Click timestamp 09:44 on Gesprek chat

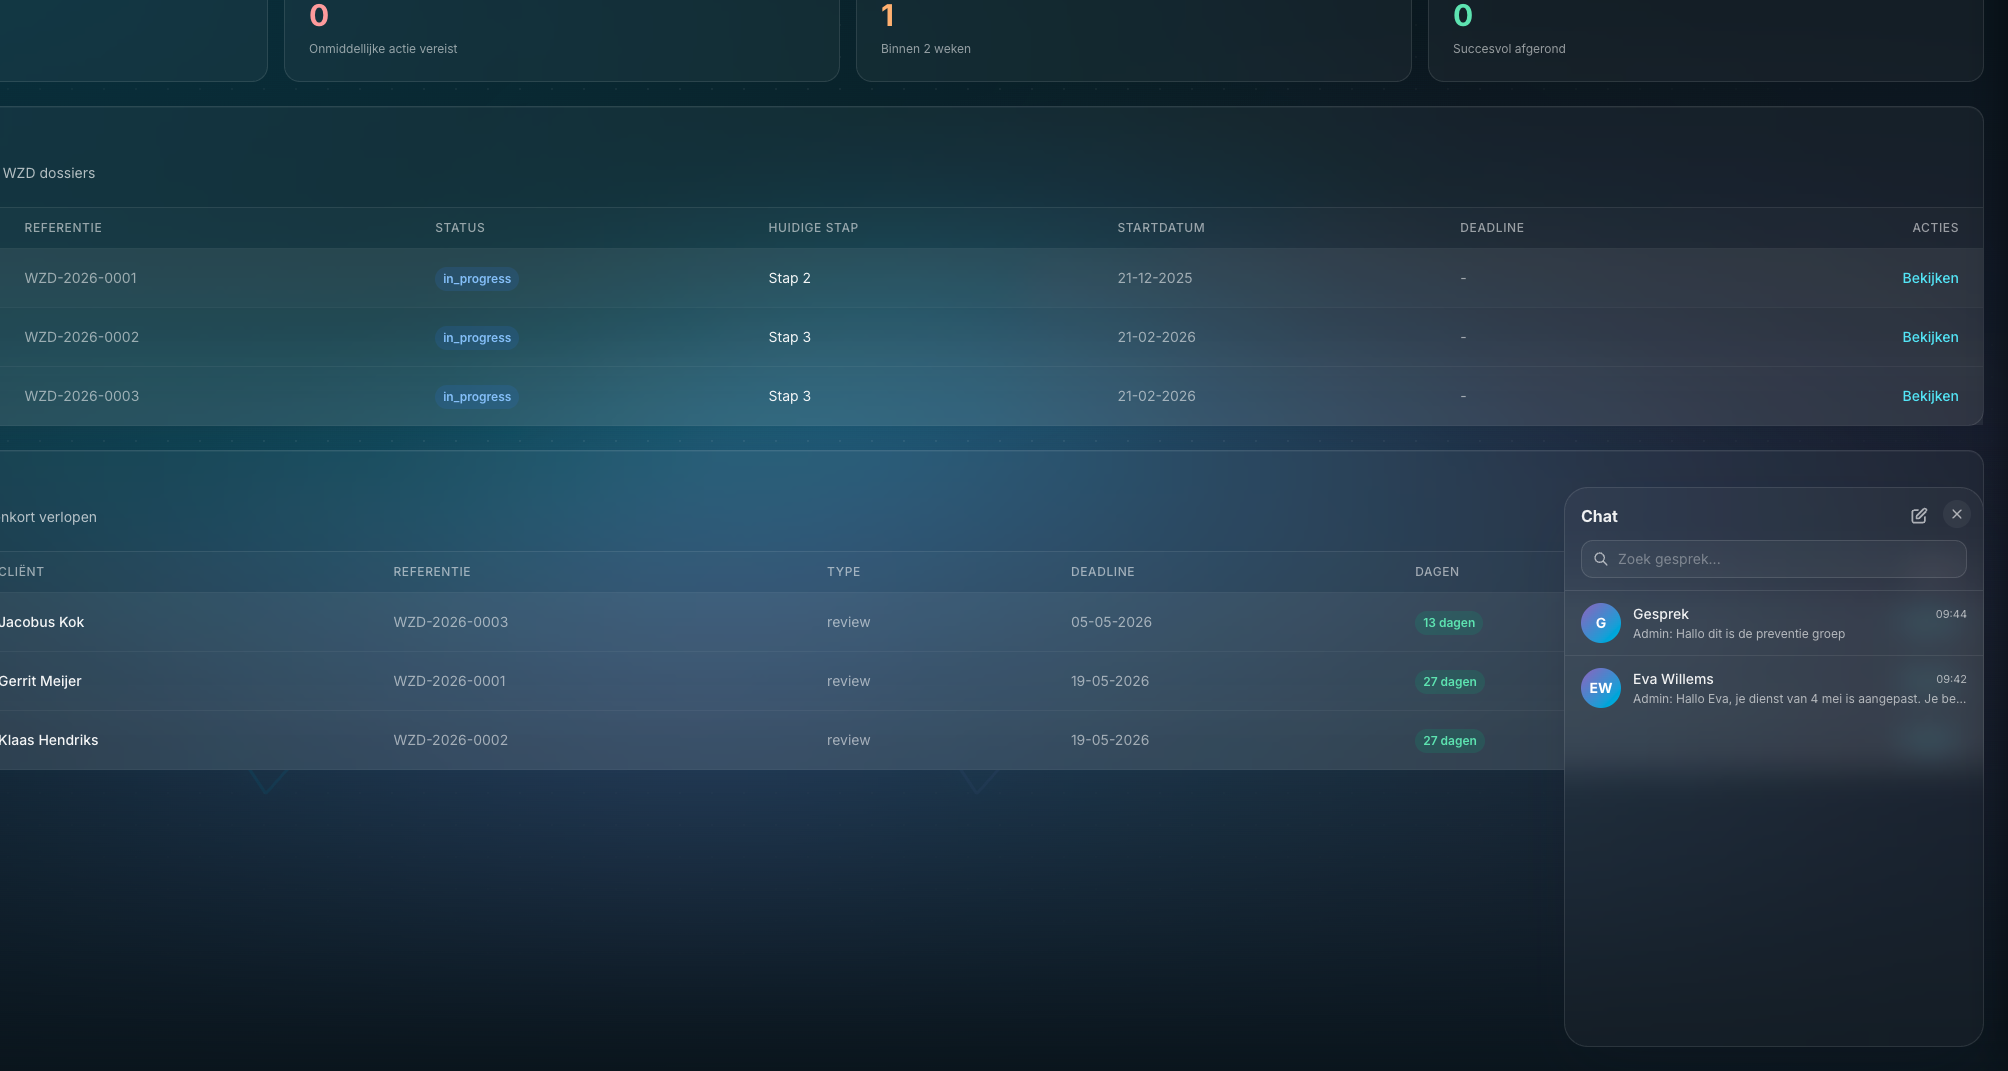1951,614
